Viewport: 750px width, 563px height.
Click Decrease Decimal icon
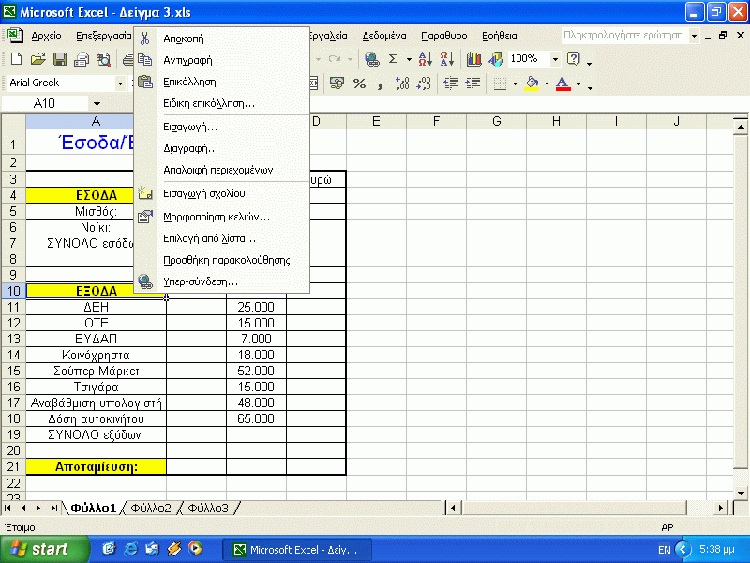[424, 84]
